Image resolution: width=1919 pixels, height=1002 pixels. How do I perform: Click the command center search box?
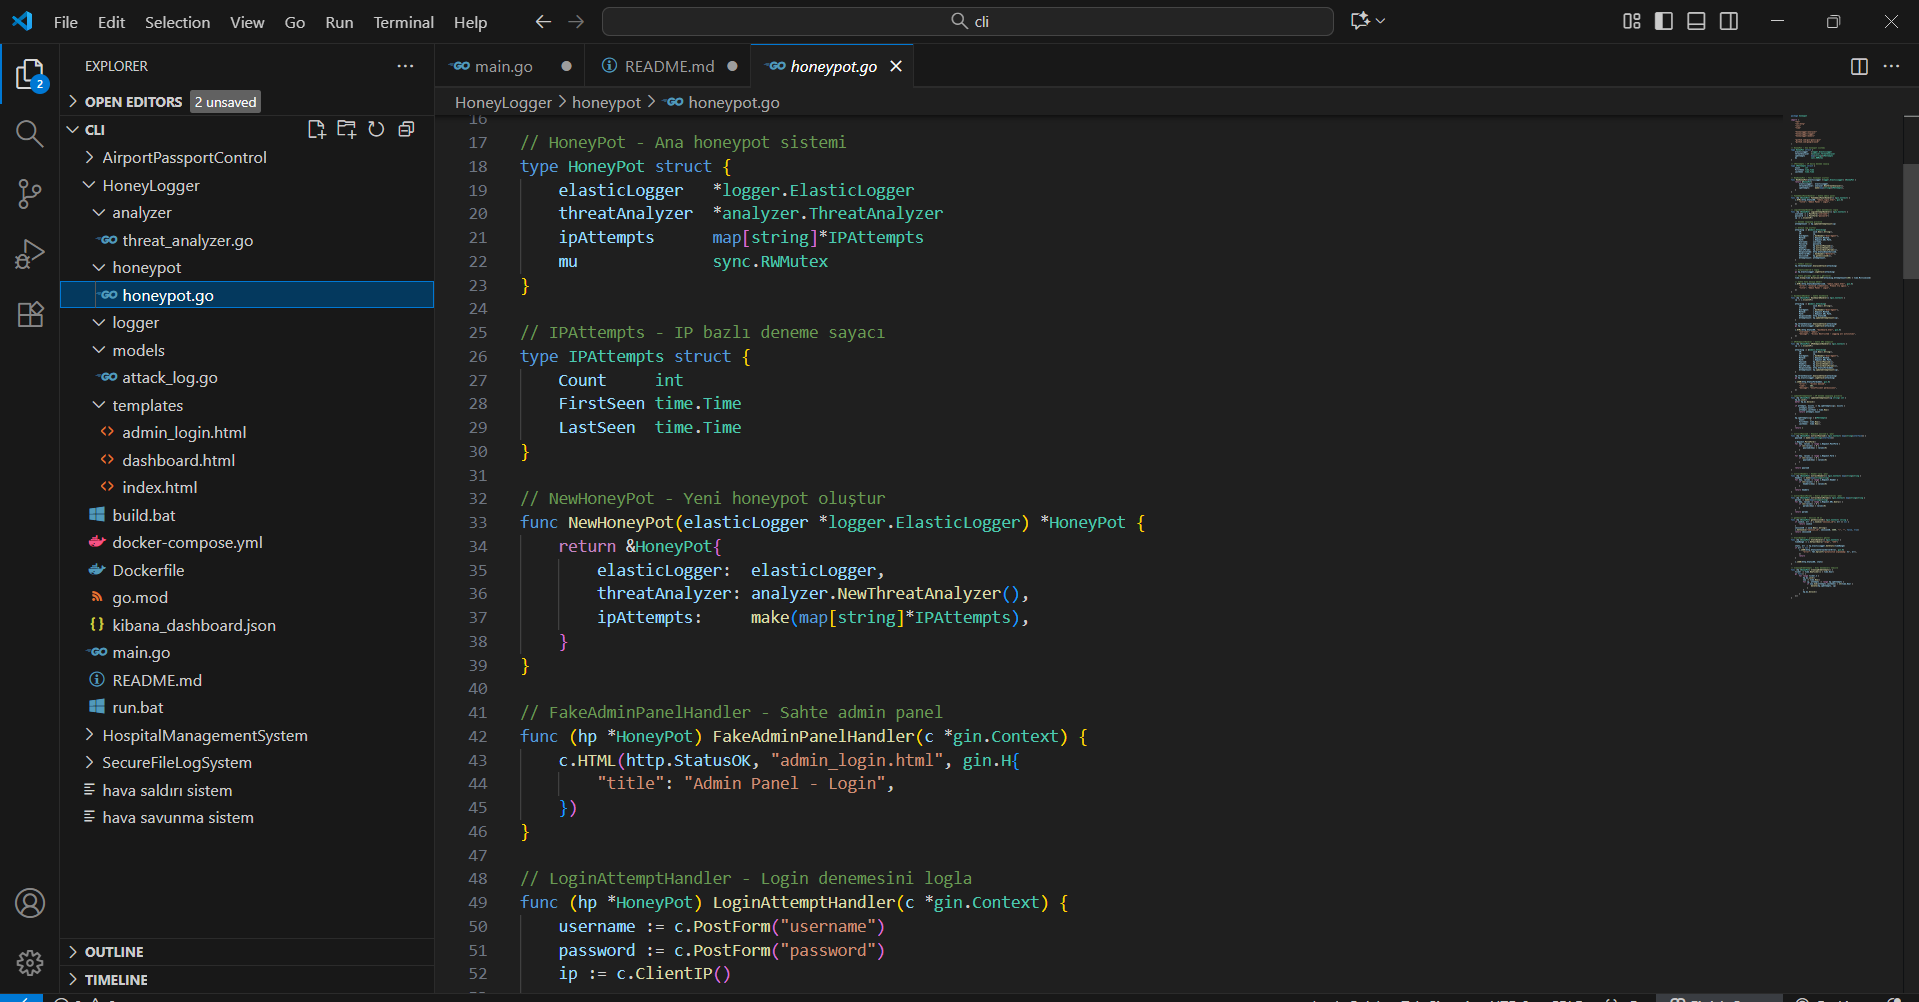coord(967,21)
